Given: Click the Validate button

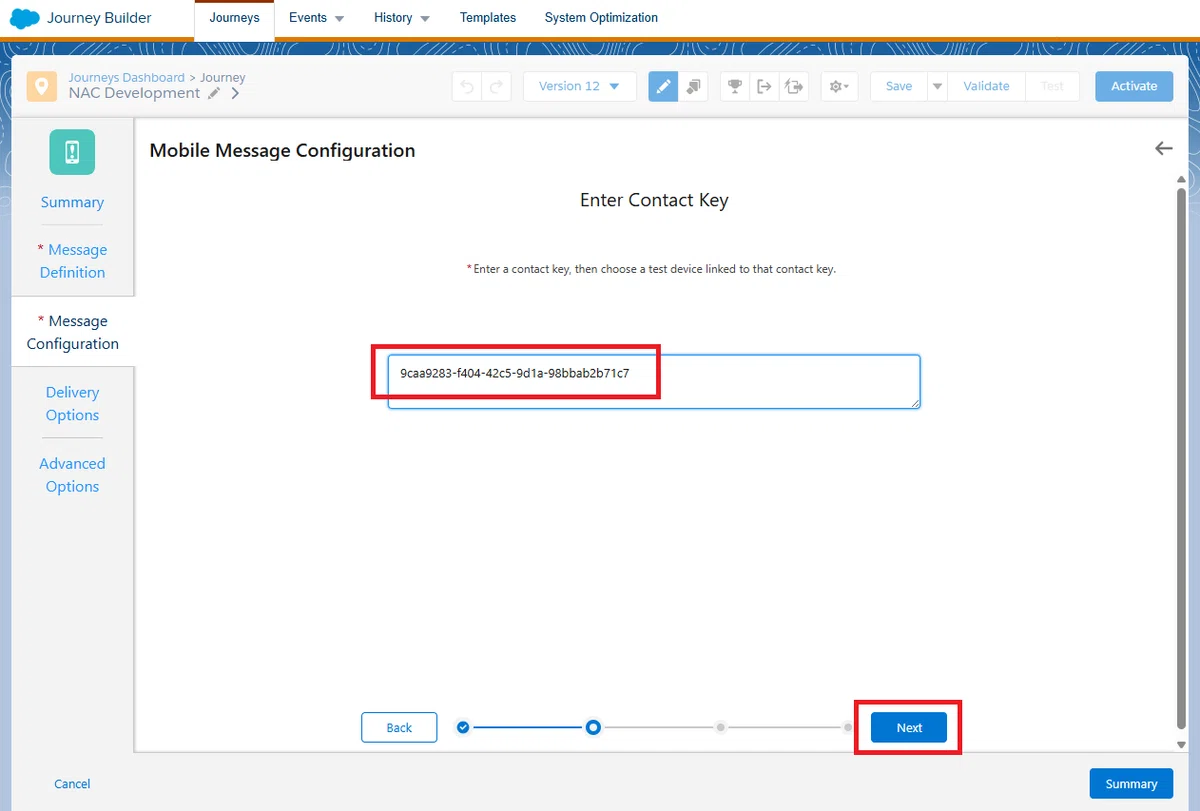Looking at the screenshot, I should (x=986, y=86).
